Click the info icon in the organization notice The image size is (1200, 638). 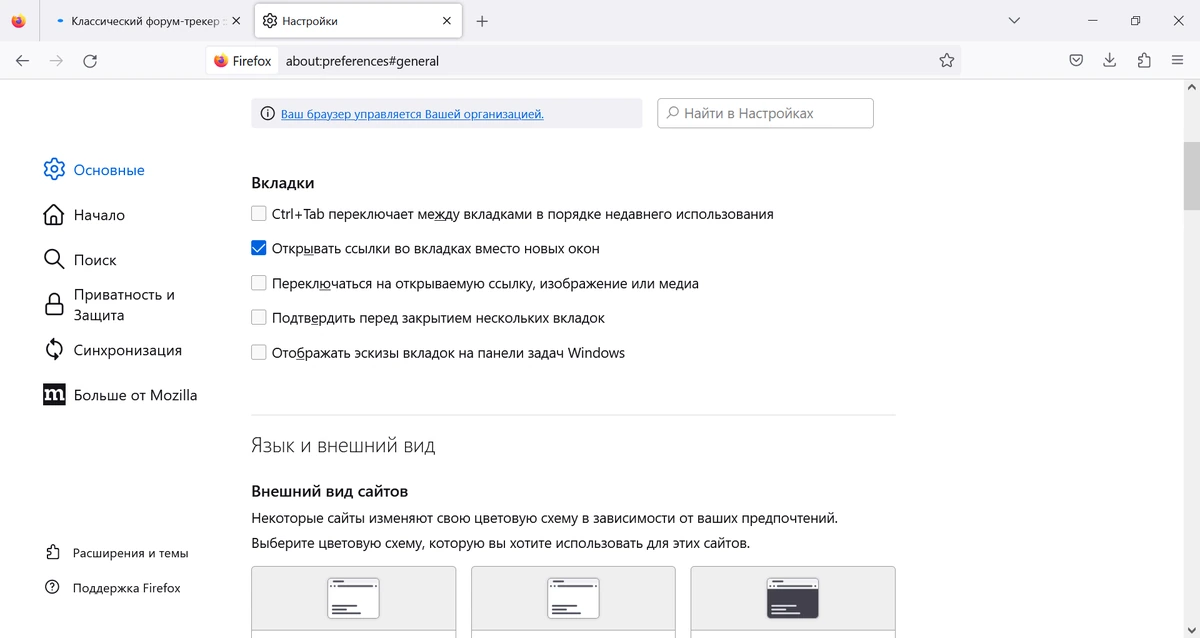[x=267, y=114]
